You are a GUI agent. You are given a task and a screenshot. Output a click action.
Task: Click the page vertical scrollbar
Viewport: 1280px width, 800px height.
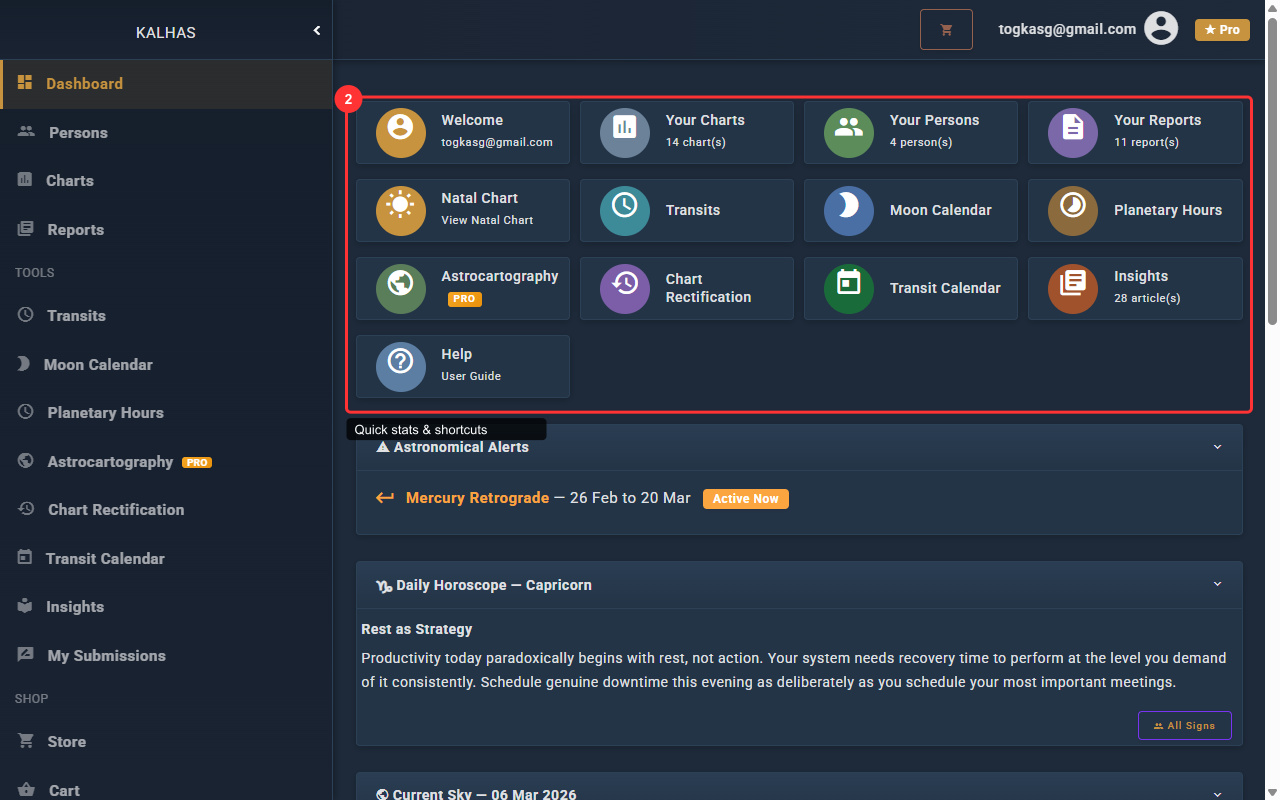[1272, 170]
